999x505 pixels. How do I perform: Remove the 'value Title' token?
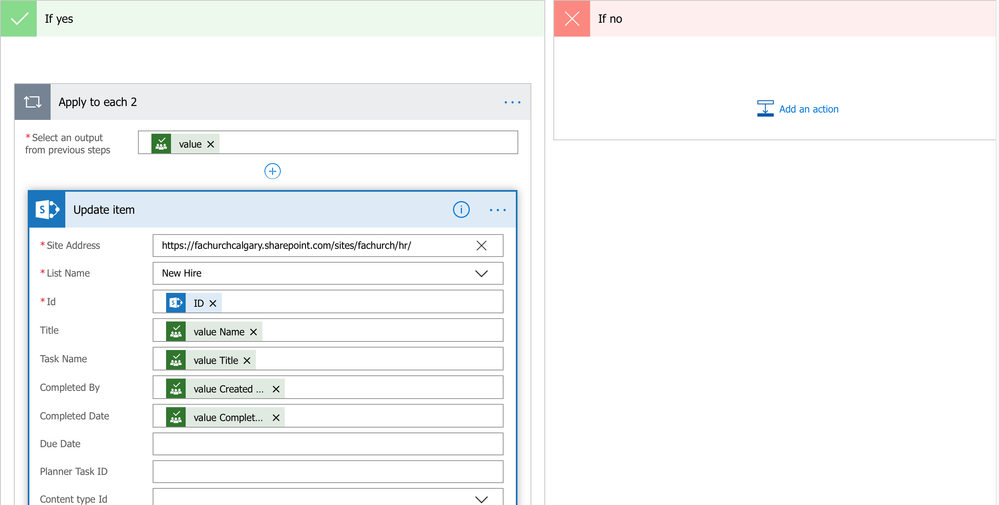click(247, 360)
